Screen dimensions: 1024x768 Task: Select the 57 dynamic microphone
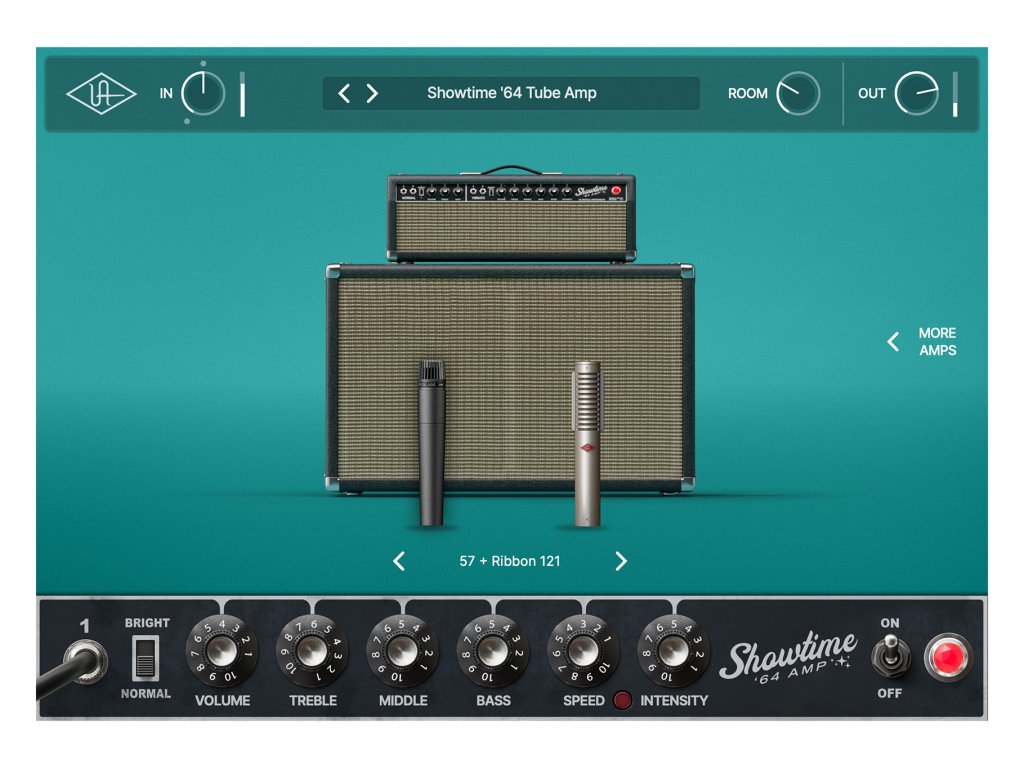click(432, 443)
